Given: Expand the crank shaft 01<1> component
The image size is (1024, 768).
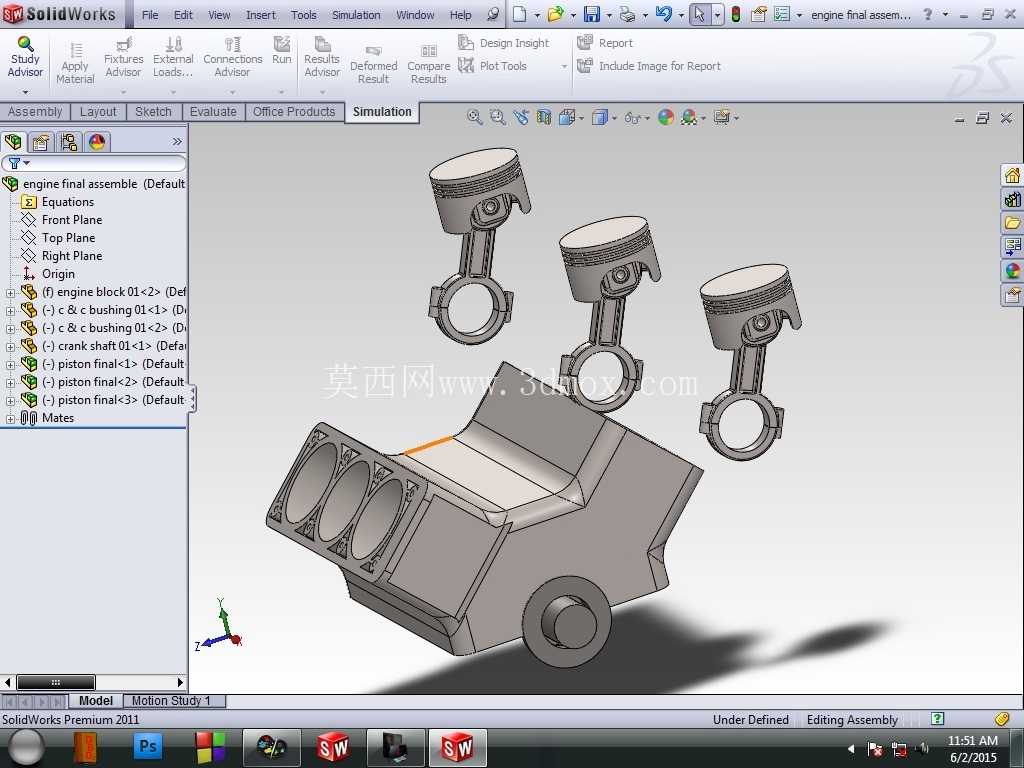Looking at the screenshot, I should [10, 347].
